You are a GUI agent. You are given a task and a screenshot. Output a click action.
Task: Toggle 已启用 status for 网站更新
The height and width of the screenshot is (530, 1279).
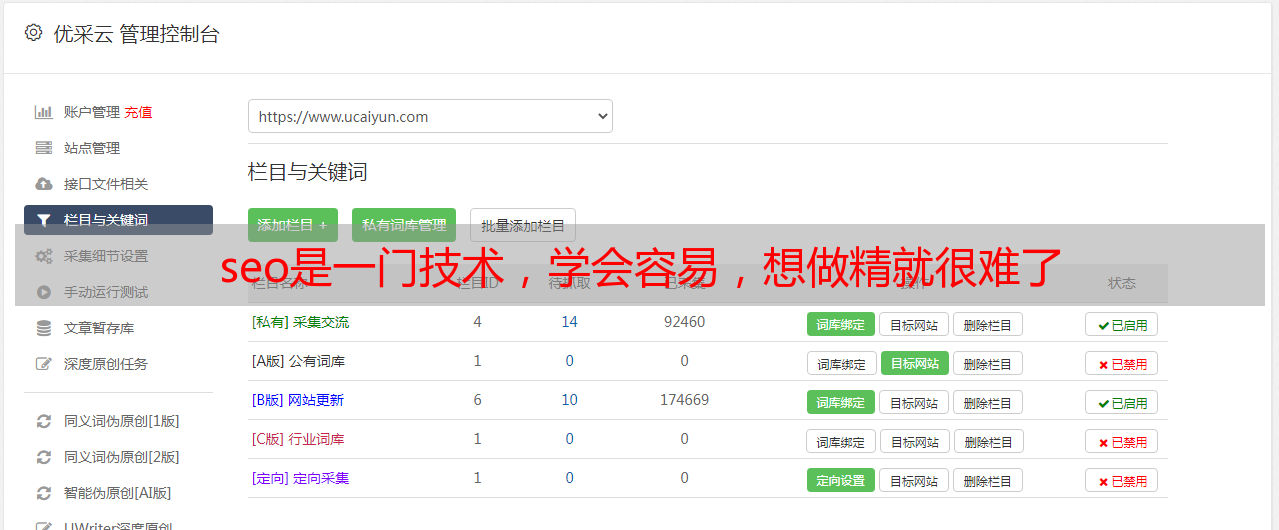pos(1122,402)
